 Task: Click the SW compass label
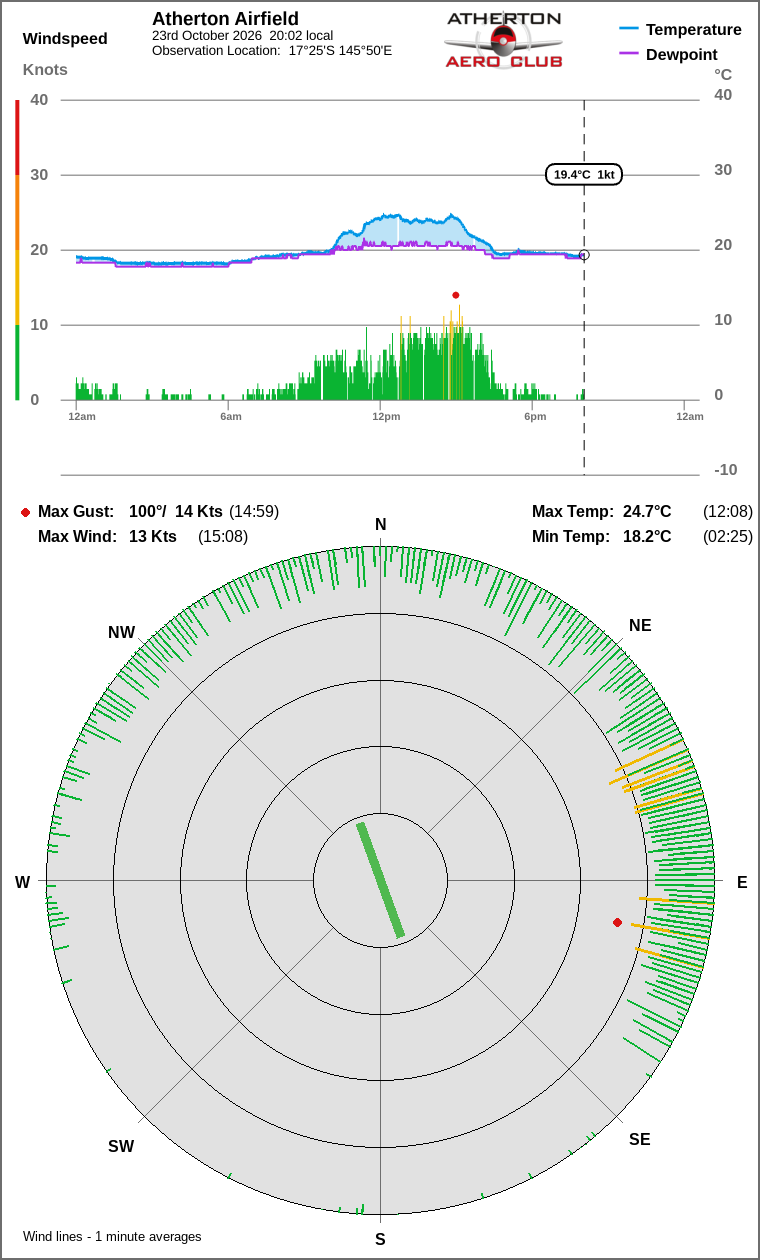[121, 1147]
